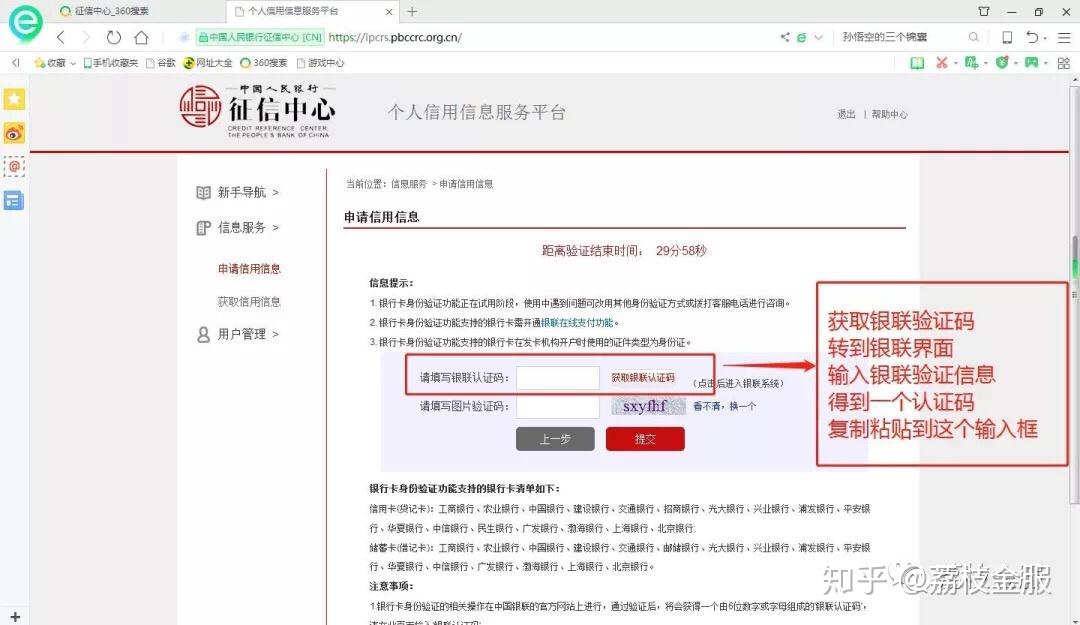Click the address bar URL
The width and height of the screenshot is (1080, 625).
pos(395,37)
